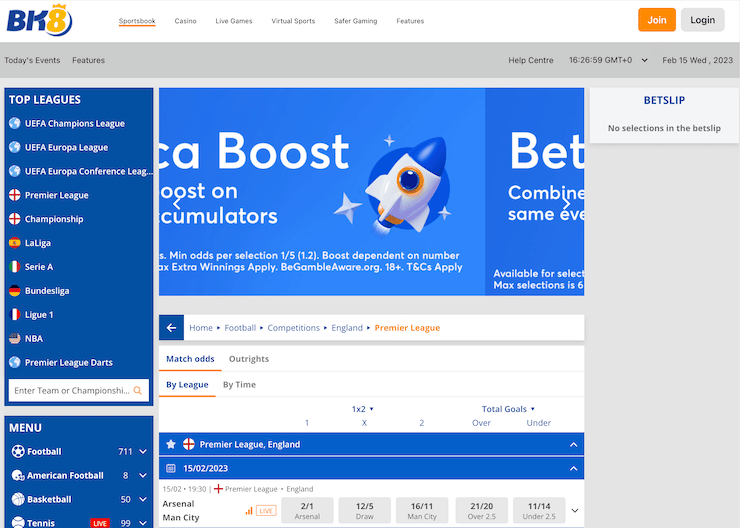Collapse the Premier League, England section
740x528 pixels.
tap(573, 444)
